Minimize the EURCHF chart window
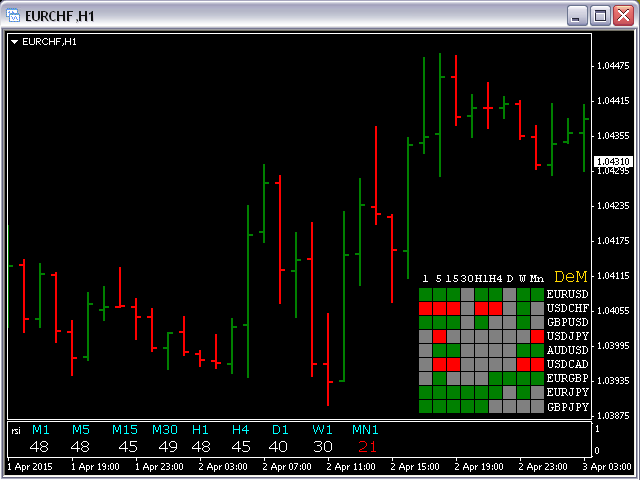The height and width of the screenshot is (480, 640). [x=577, y=16]
